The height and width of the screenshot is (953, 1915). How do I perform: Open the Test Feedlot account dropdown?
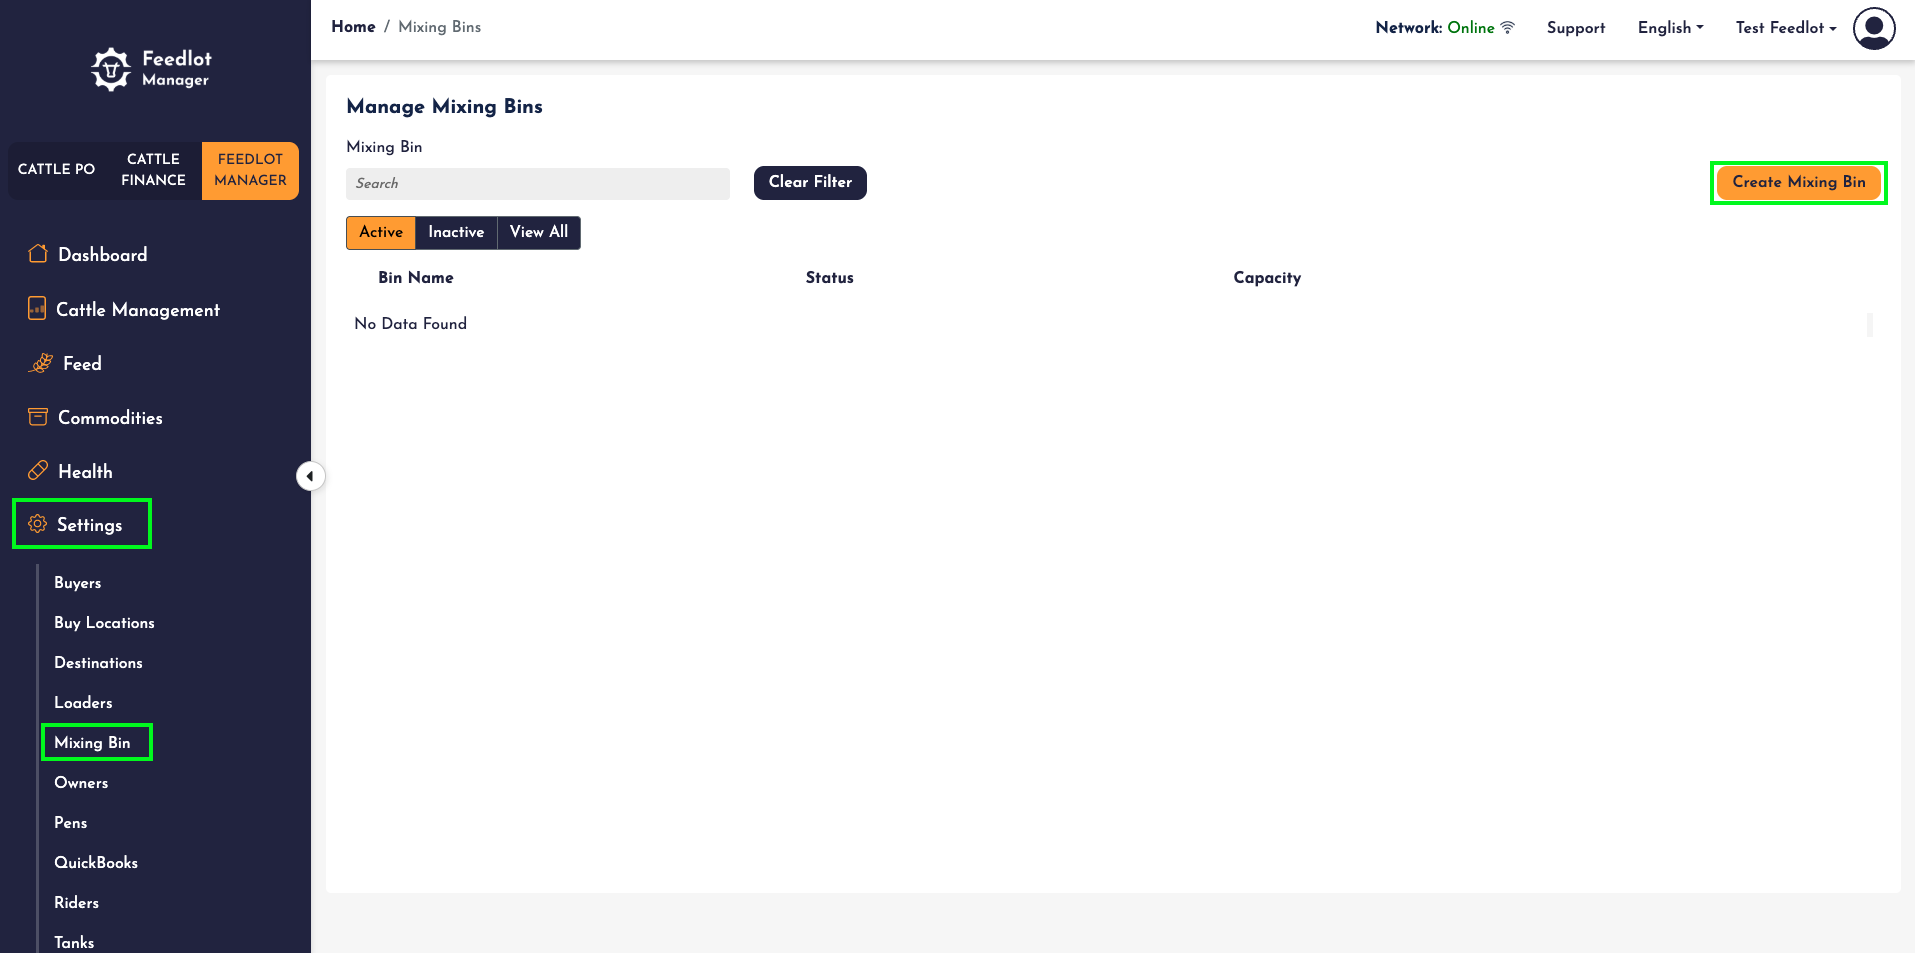[1786, 28]
